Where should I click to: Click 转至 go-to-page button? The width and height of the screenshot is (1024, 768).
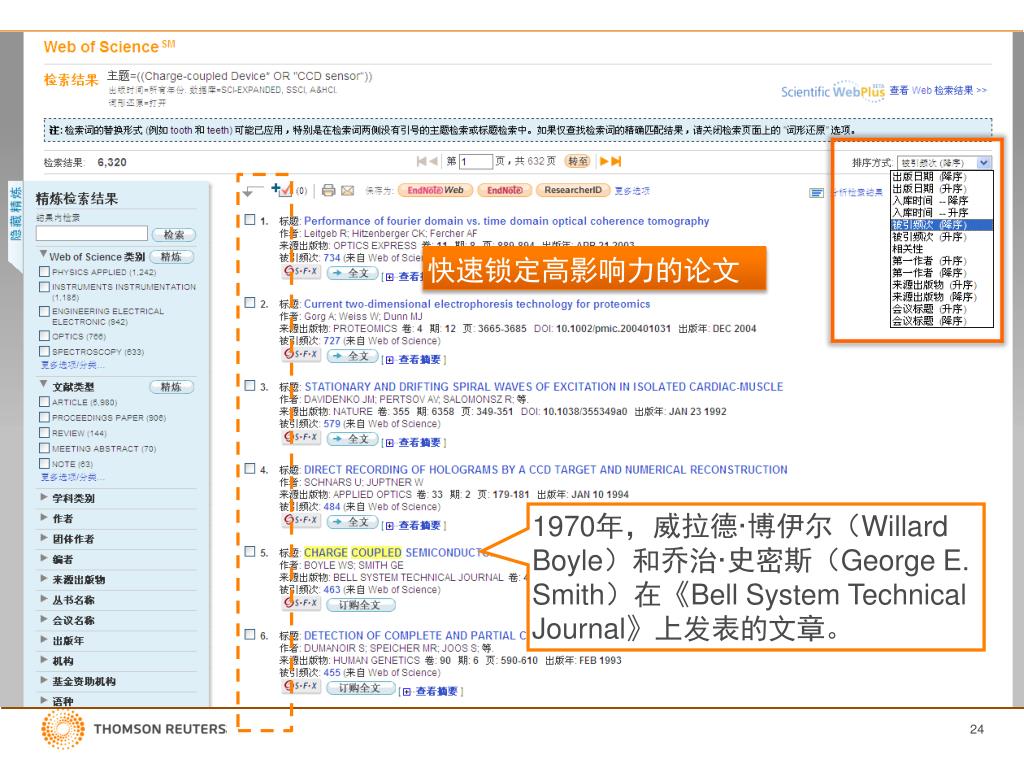click(577, 161)
